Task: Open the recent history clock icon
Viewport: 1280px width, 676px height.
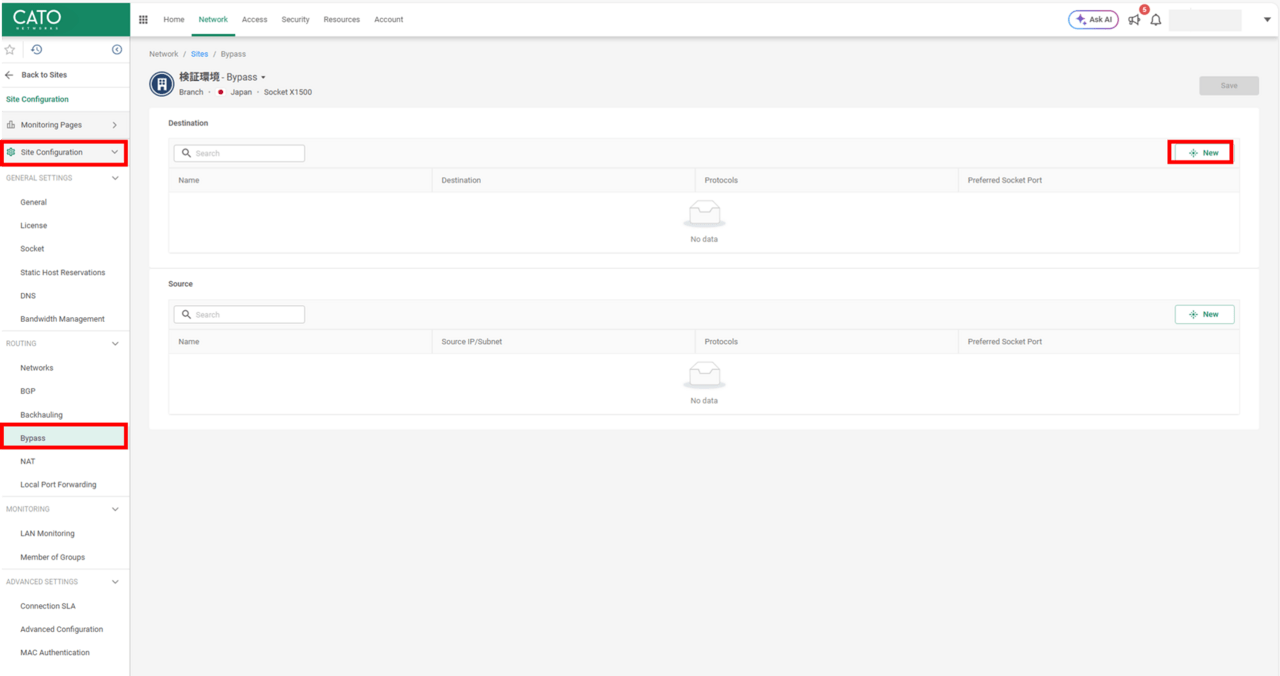Action: [x=37, y=50]
